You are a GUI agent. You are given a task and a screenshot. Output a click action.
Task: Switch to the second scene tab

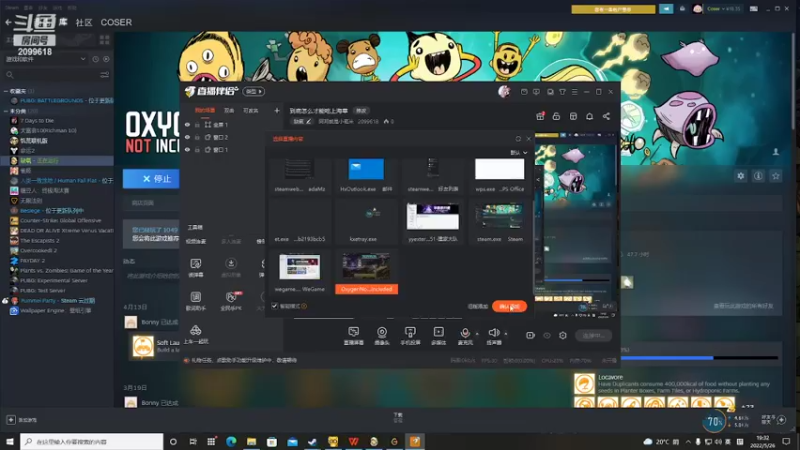point(229,111)
